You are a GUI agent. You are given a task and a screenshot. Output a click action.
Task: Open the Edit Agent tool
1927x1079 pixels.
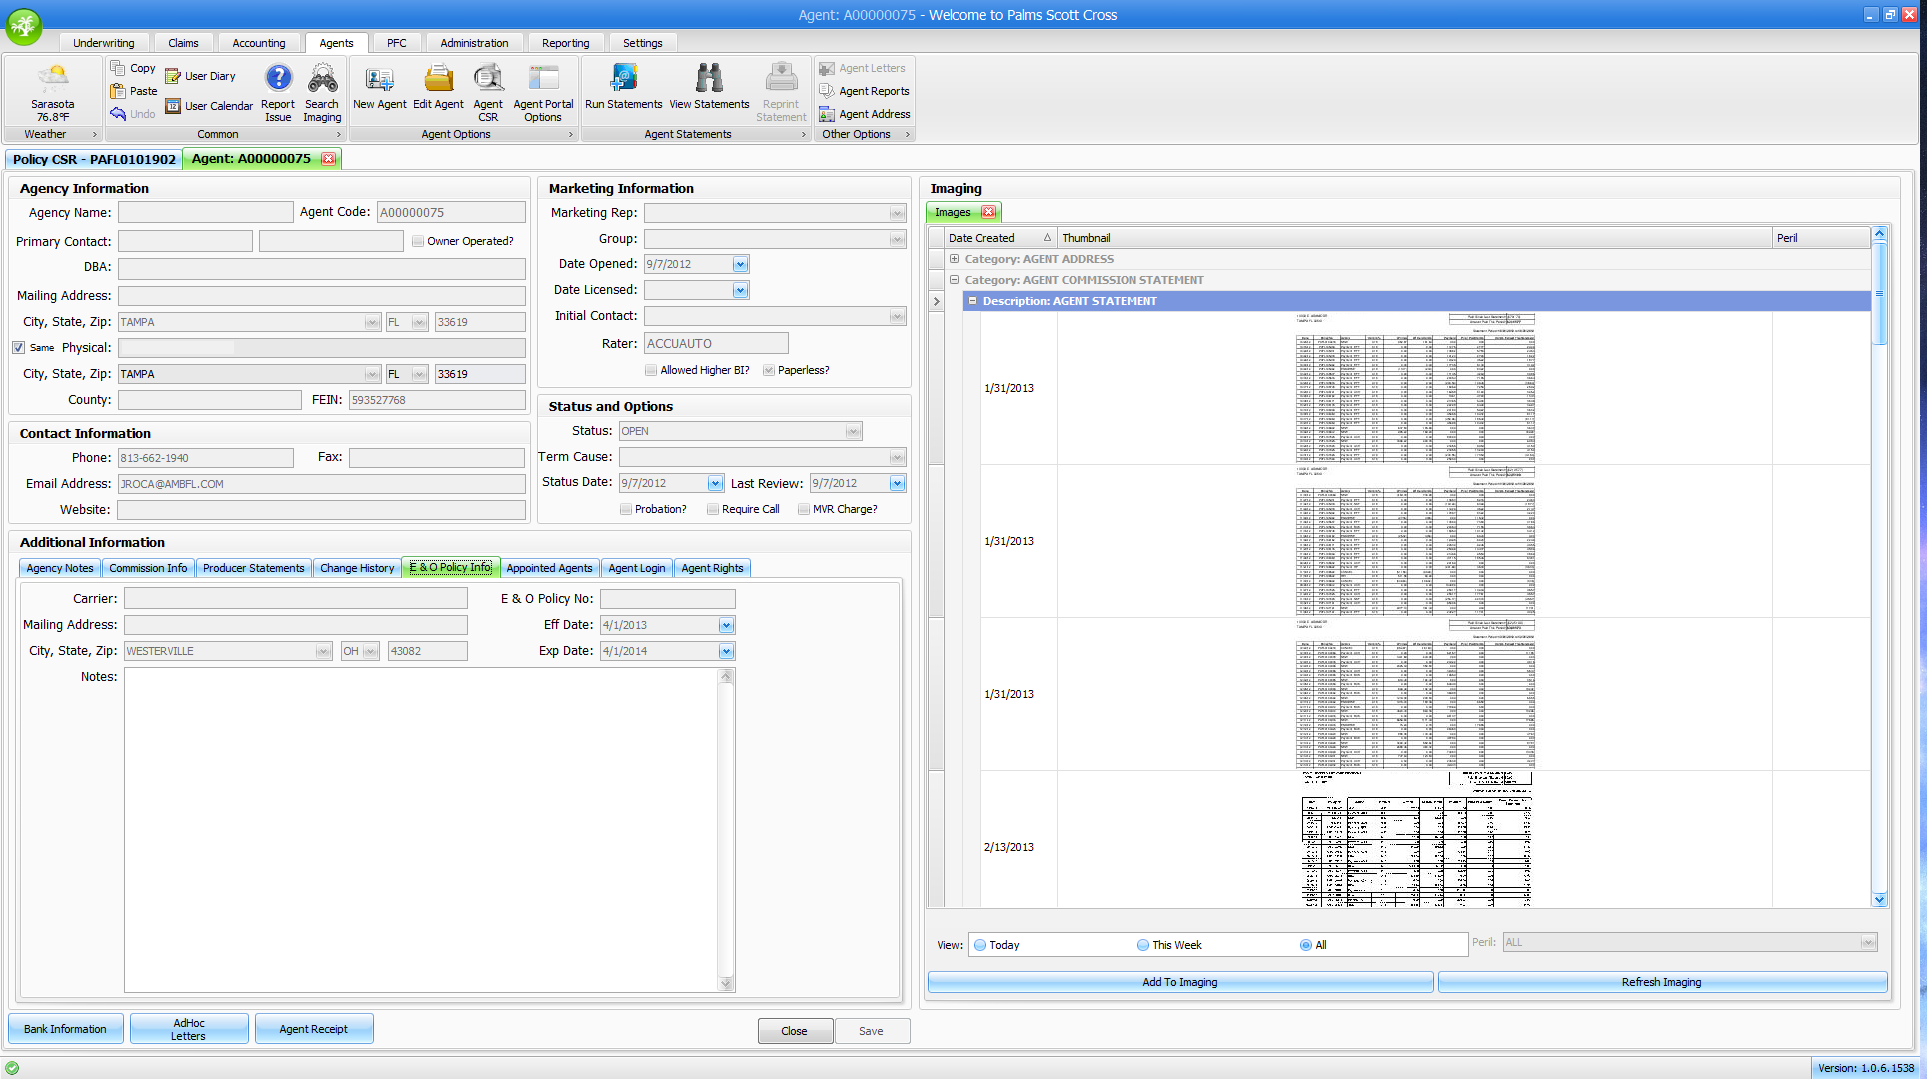[438, 88]
